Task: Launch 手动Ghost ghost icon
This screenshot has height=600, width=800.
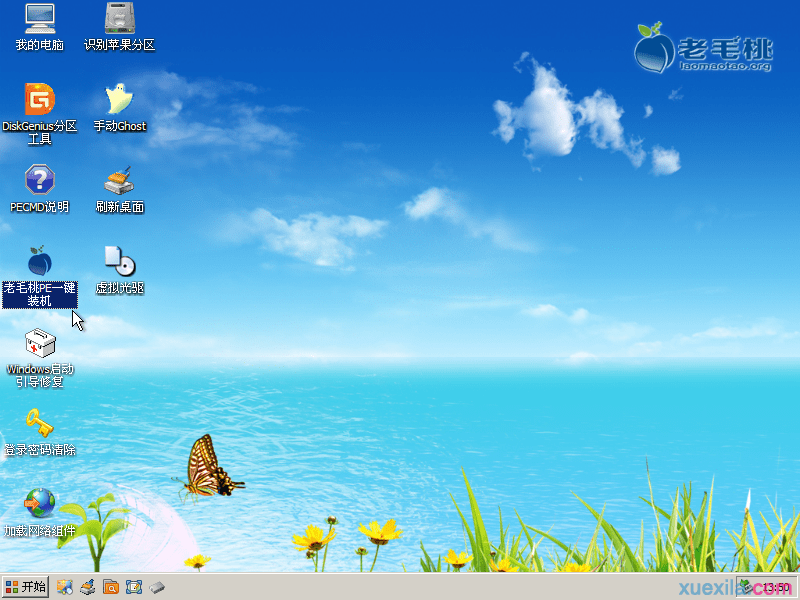Action: click(120, 100)
